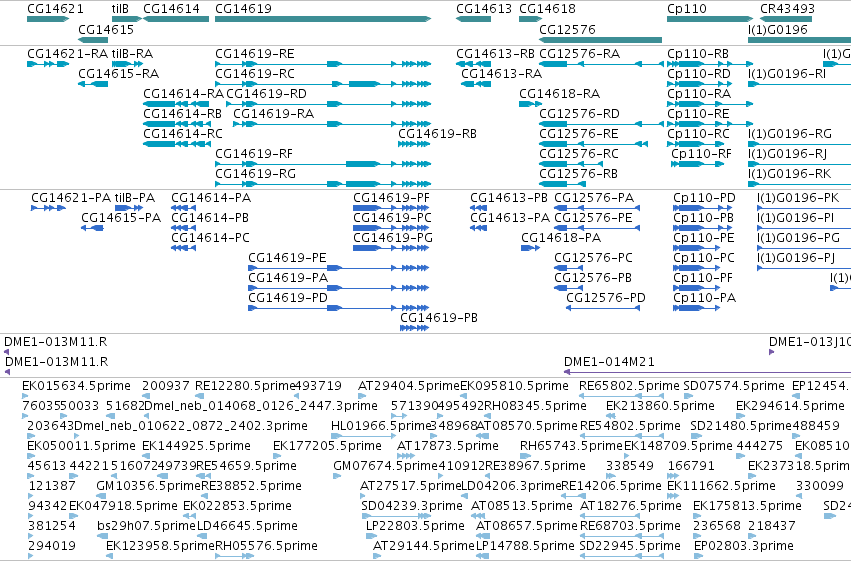The height and width of the screenshot is (561, 851).
Task: Click the tilB-RA transcript label
Action: click(132, 54)
